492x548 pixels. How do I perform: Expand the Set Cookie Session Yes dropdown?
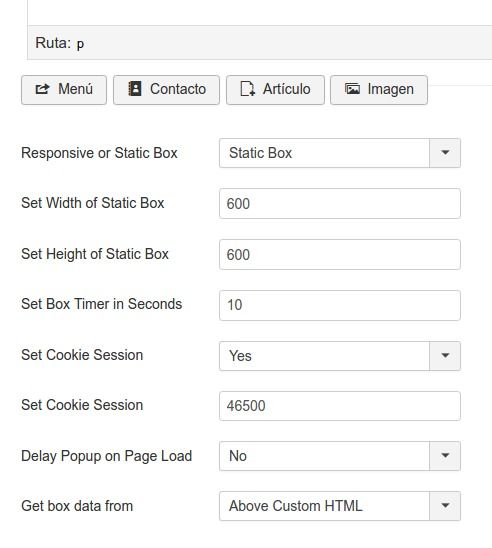340,356
